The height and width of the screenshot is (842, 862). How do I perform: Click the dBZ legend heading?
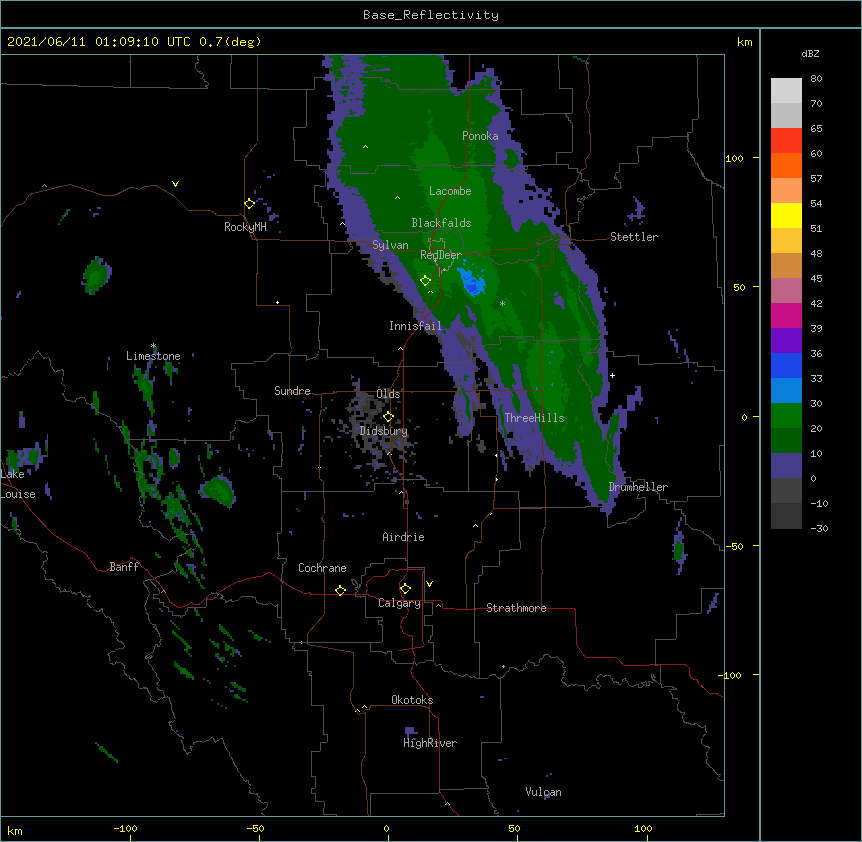point(810,54)
